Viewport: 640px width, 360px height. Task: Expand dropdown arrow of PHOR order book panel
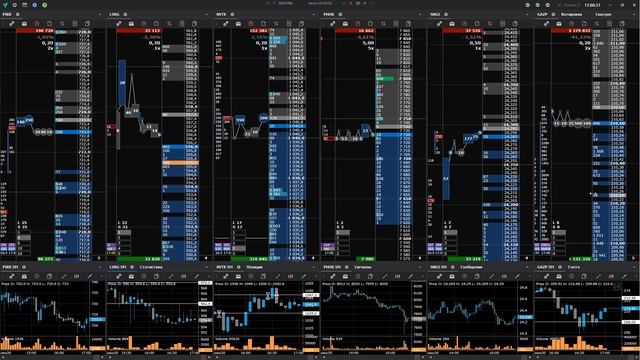pos(421,14)
